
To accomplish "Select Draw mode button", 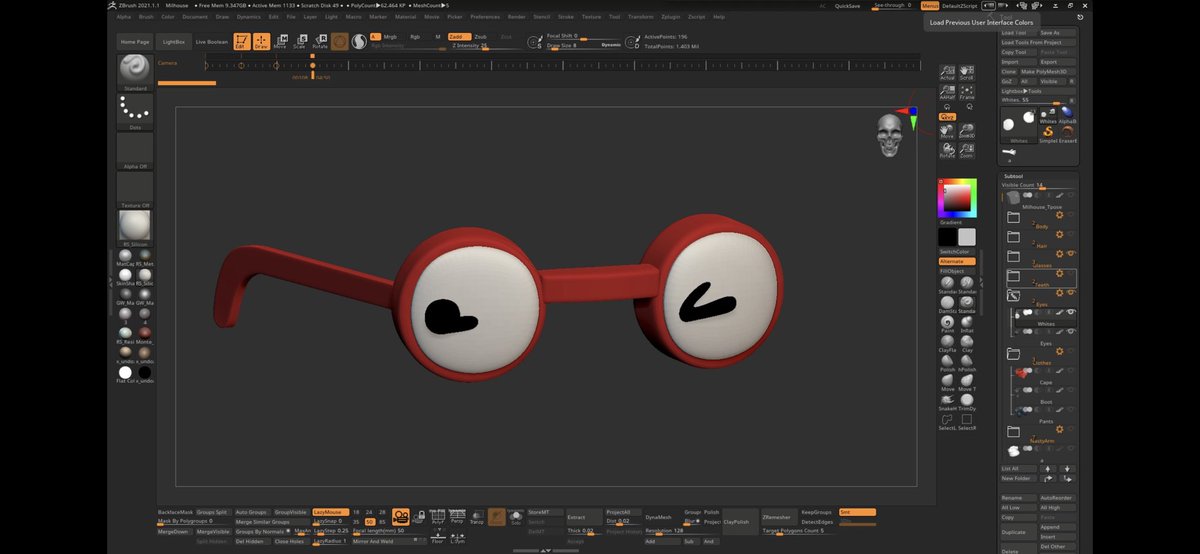I will (261, 42).
